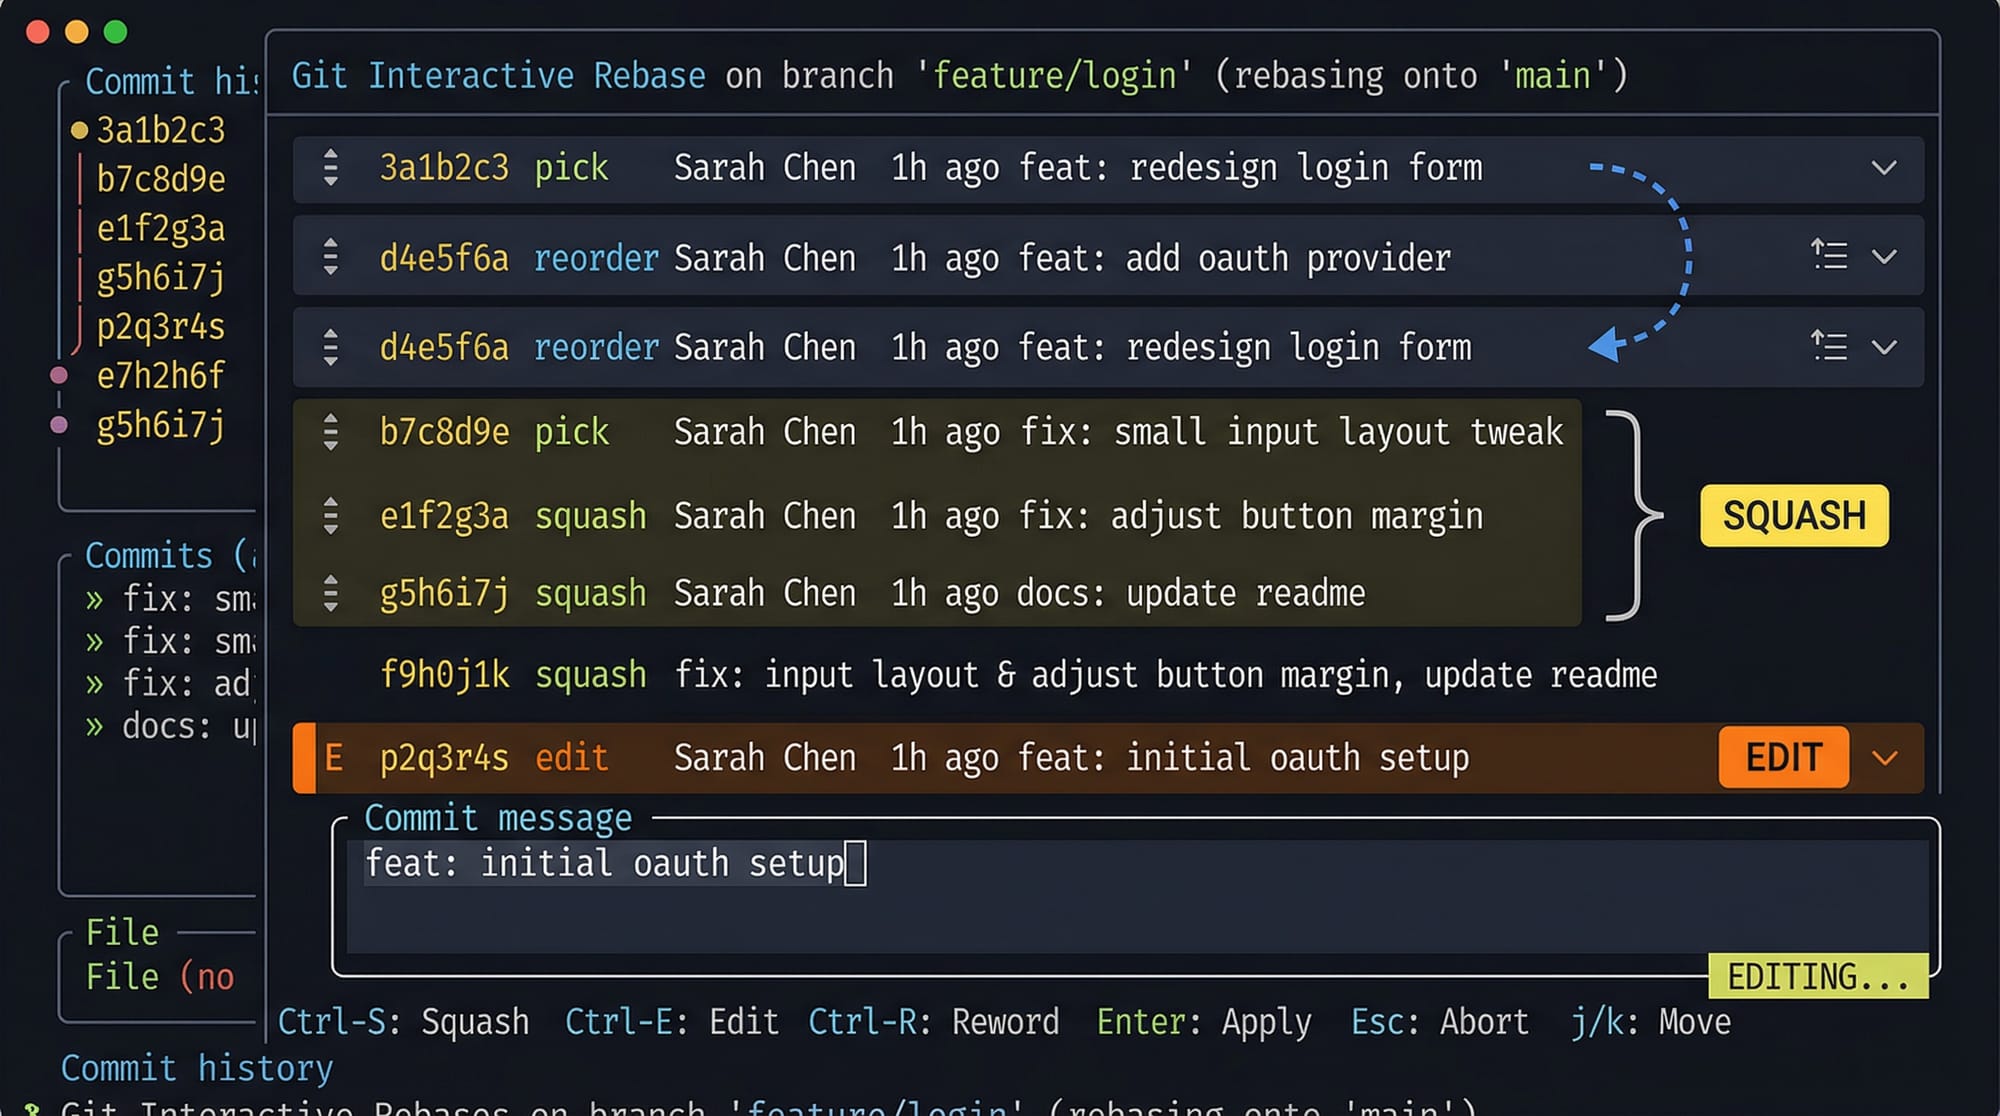This screenshot has height=1116, width=2000.
Task: Toggle the pick action on b7c8d9e commit
Action: point(571,432)
